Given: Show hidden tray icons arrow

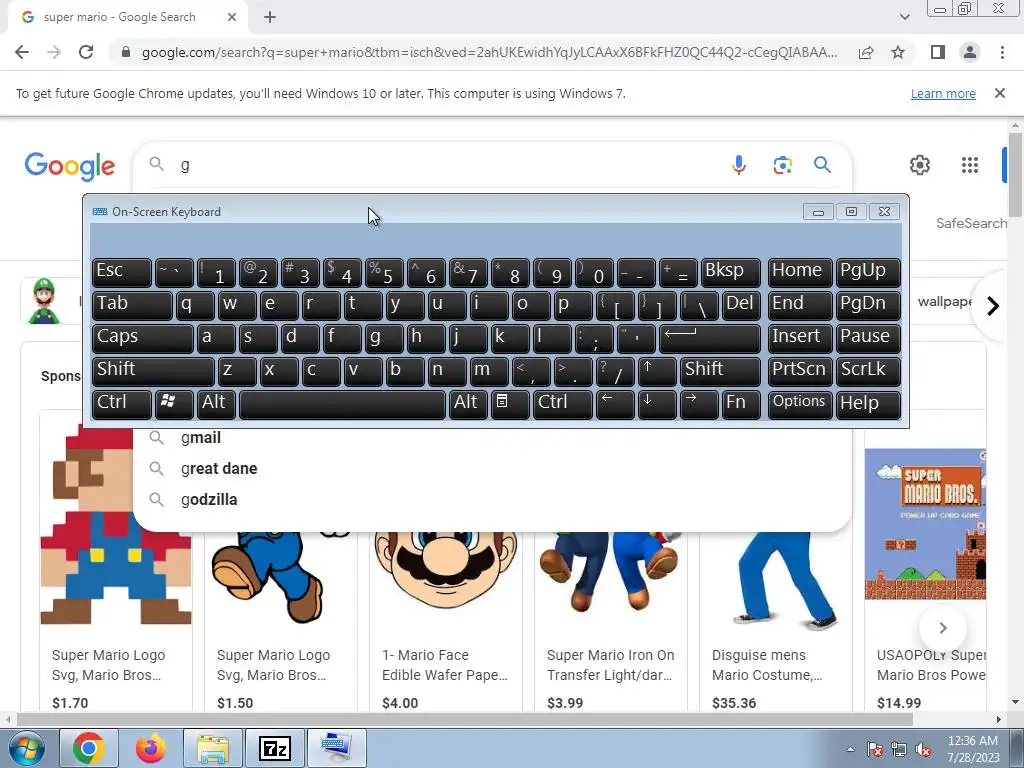Looking at the screenshot, I should click(850, 750).
